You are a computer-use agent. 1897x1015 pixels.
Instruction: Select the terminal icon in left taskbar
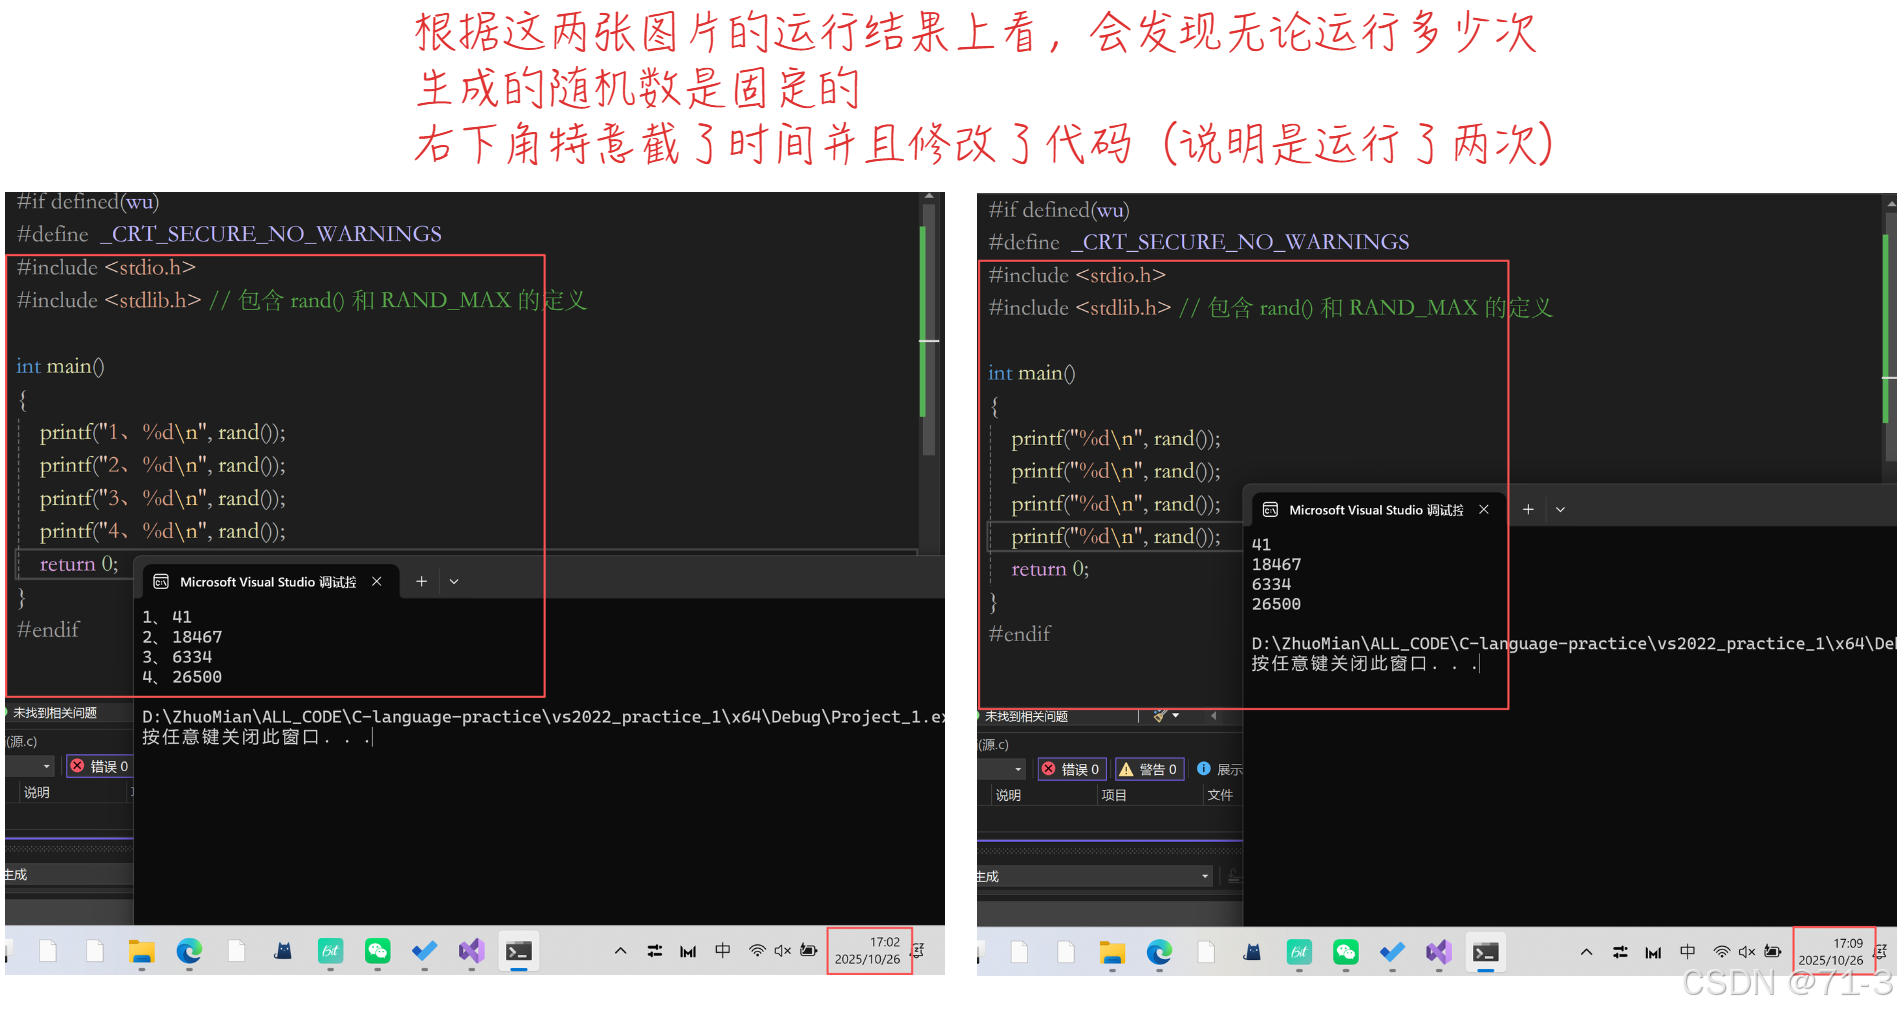(518, 951)
